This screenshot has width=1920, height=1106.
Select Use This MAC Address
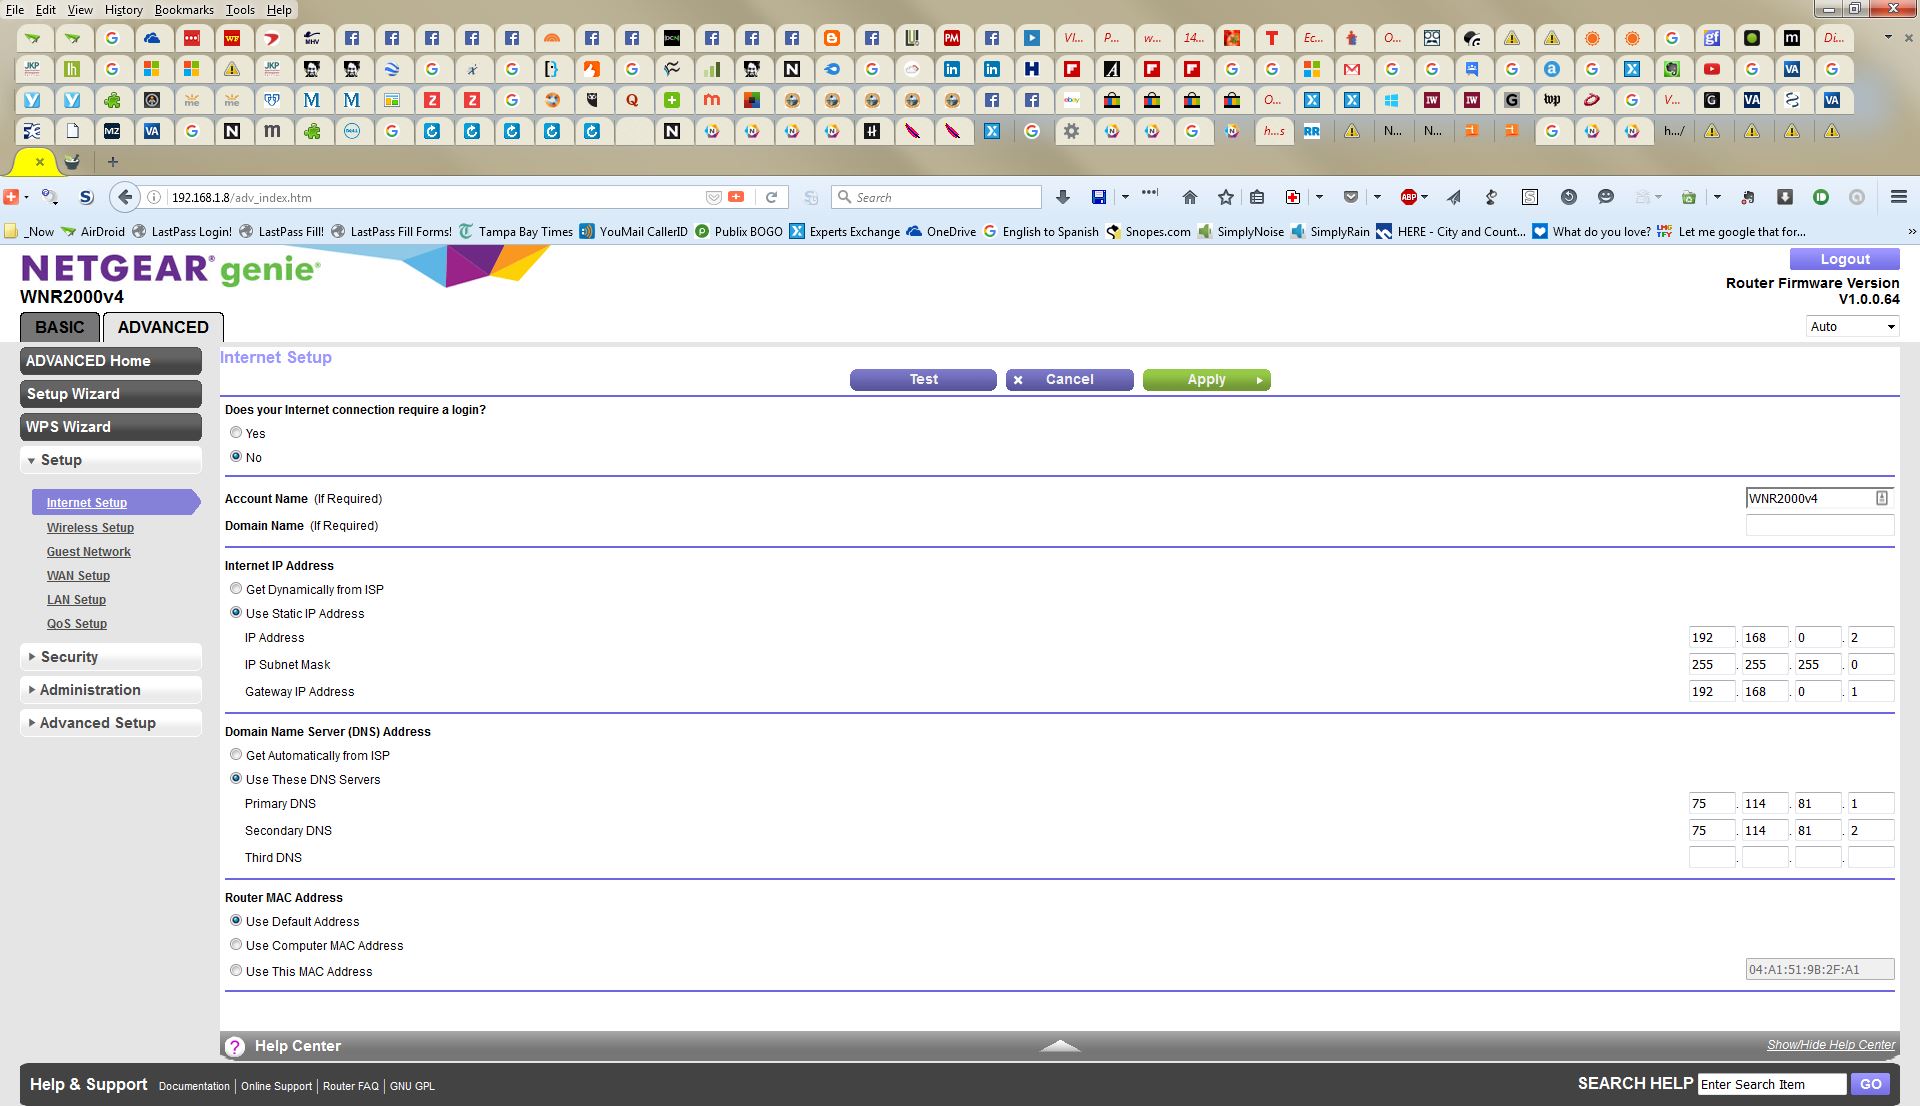(236, 971)
